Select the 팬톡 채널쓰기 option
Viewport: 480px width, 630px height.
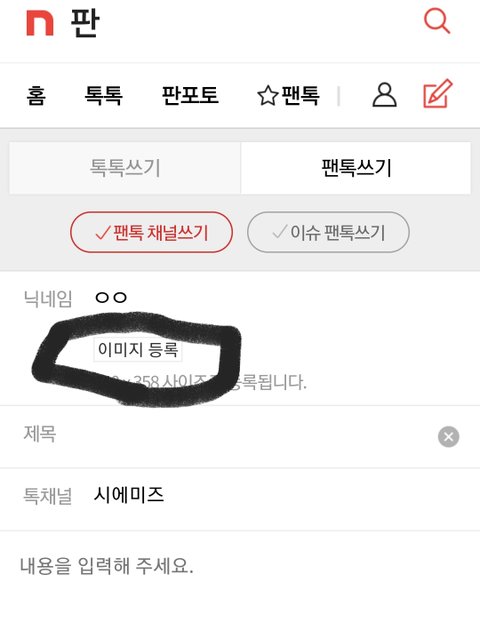(151, 232)
